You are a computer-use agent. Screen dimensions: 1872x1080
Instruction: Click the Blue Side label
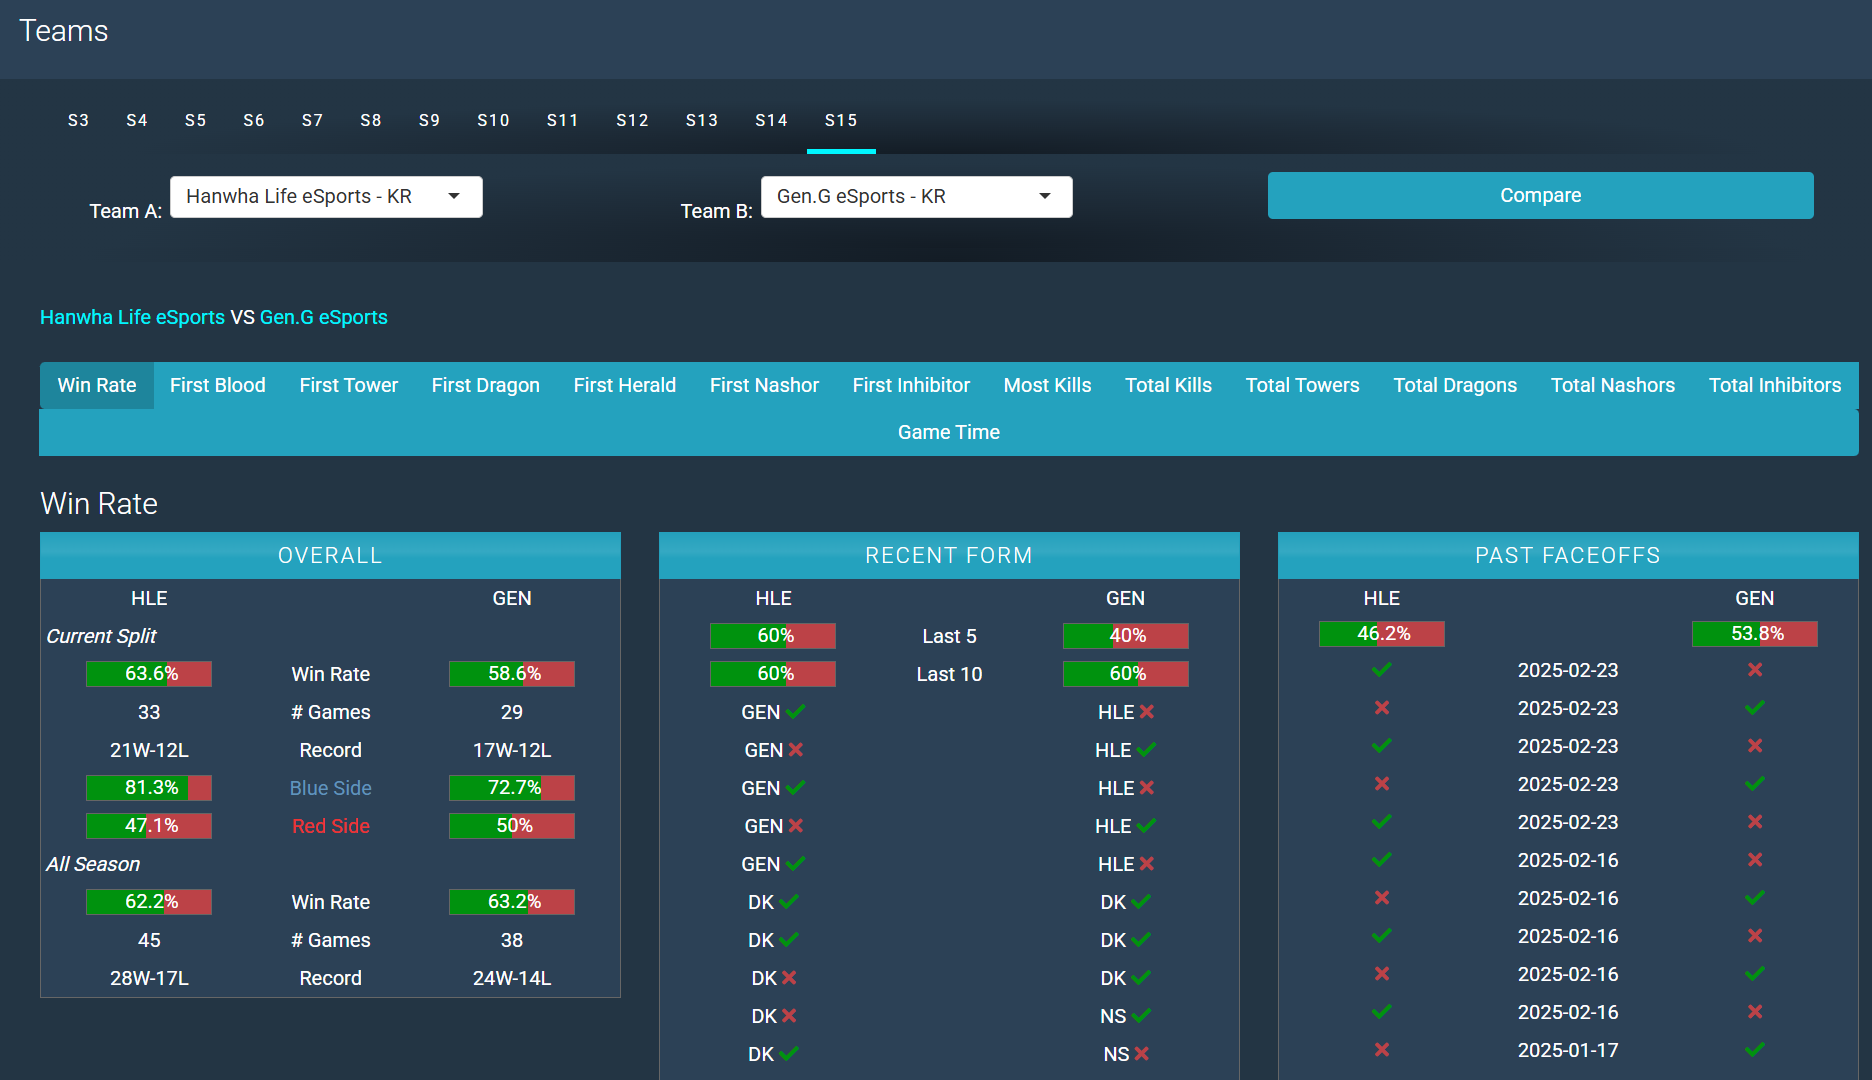coord(331,788)
